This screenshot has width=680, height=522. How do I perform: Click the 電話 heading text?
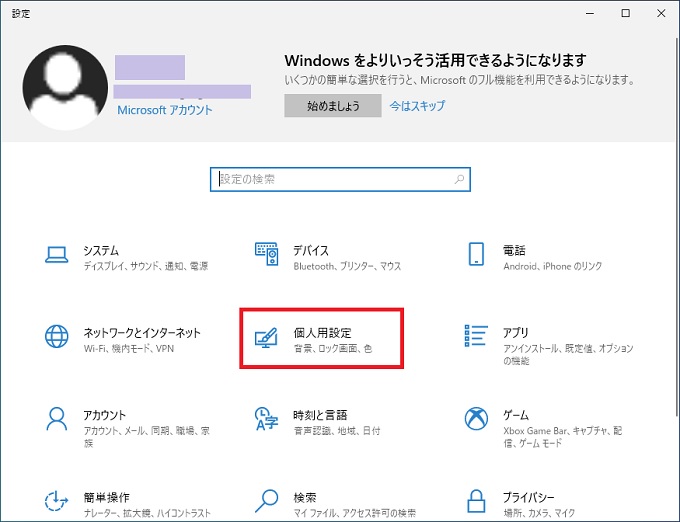(514, 251)
